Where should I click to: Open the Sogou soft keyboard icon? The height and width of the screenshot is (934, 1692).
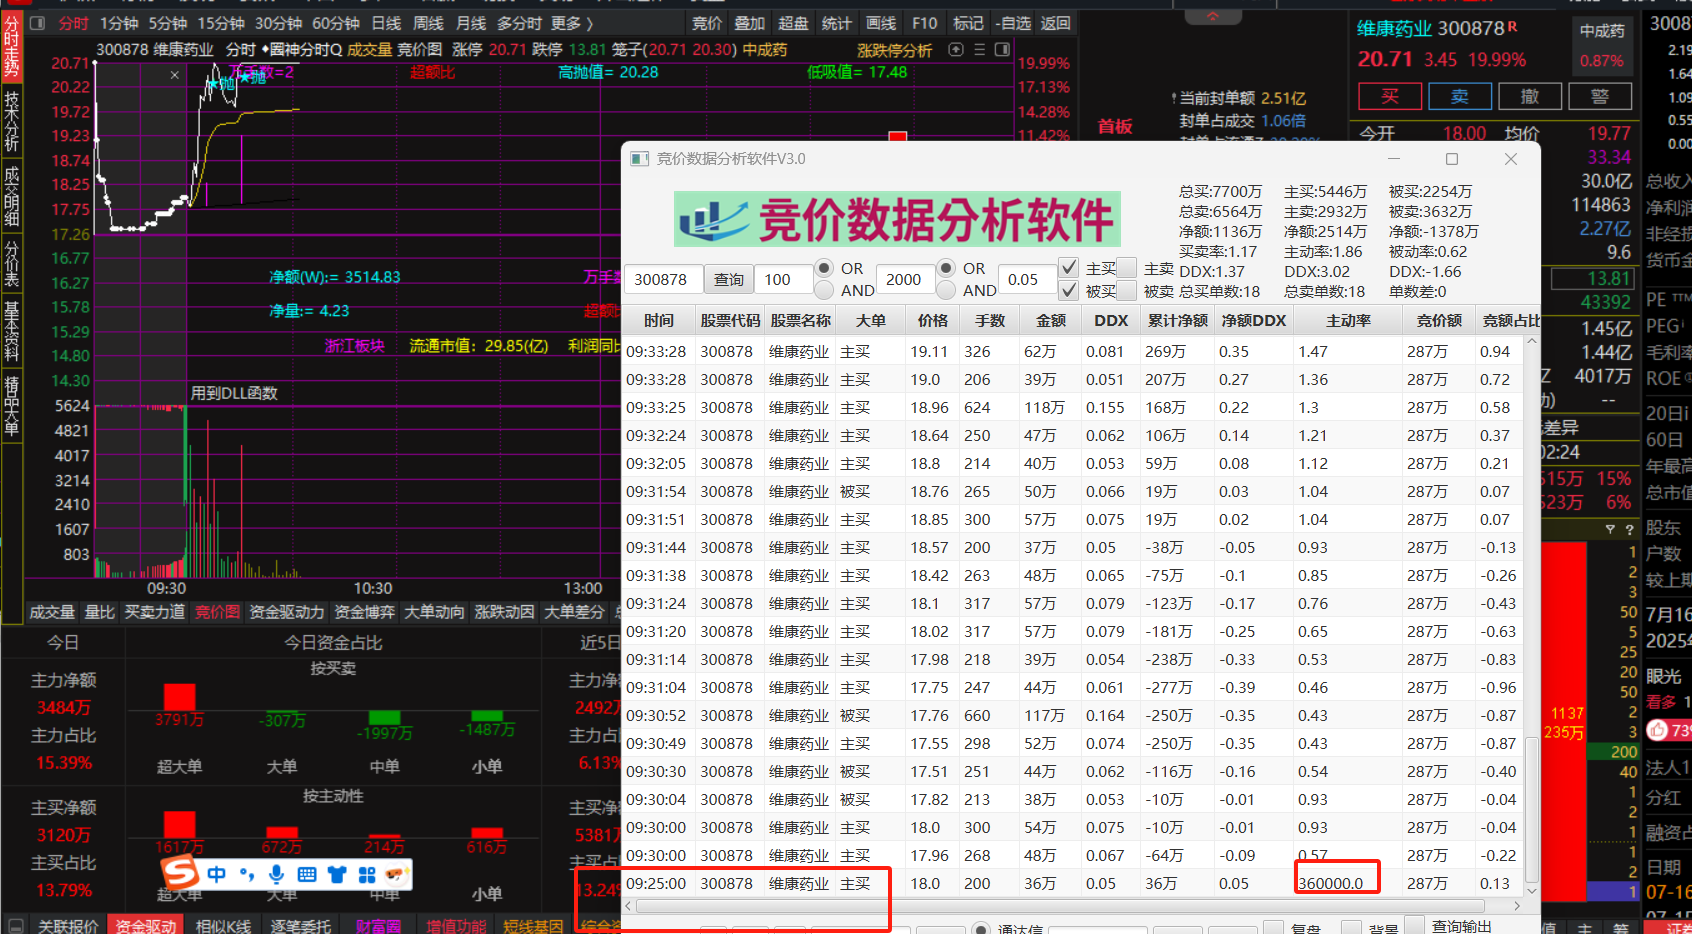pyautogui.click(x=307, y=874)
